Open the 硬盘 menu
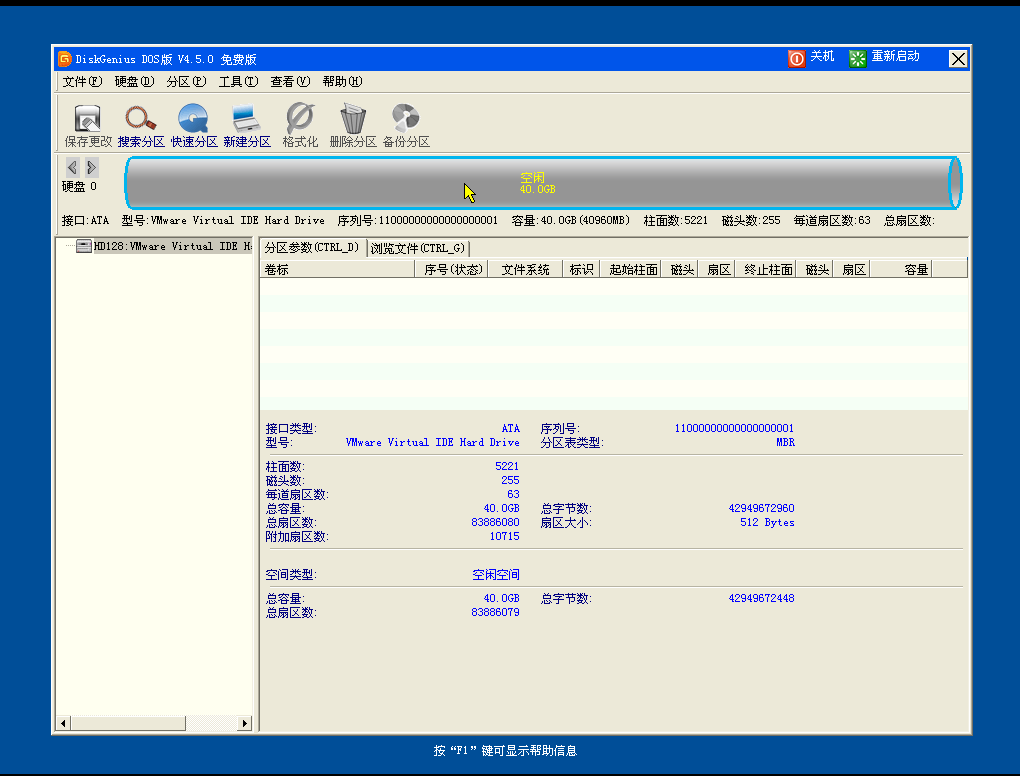This screenshot has width=1020, height=776. (132, 82)
